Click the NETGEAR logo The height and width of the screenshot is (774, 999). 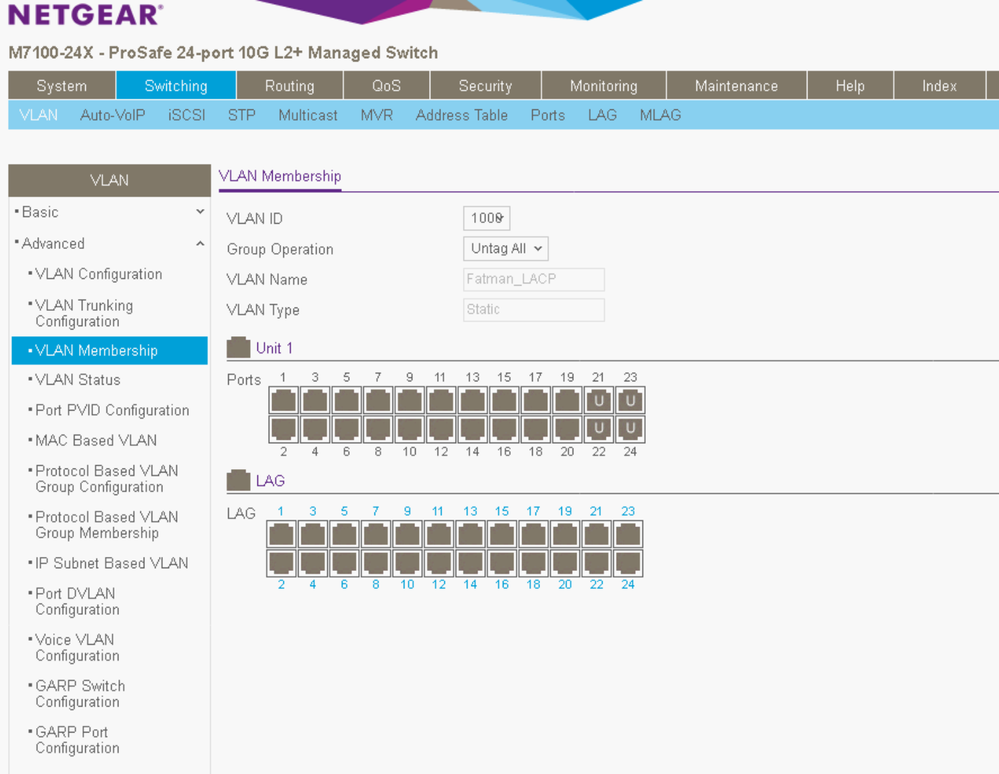tap(85, 15)
